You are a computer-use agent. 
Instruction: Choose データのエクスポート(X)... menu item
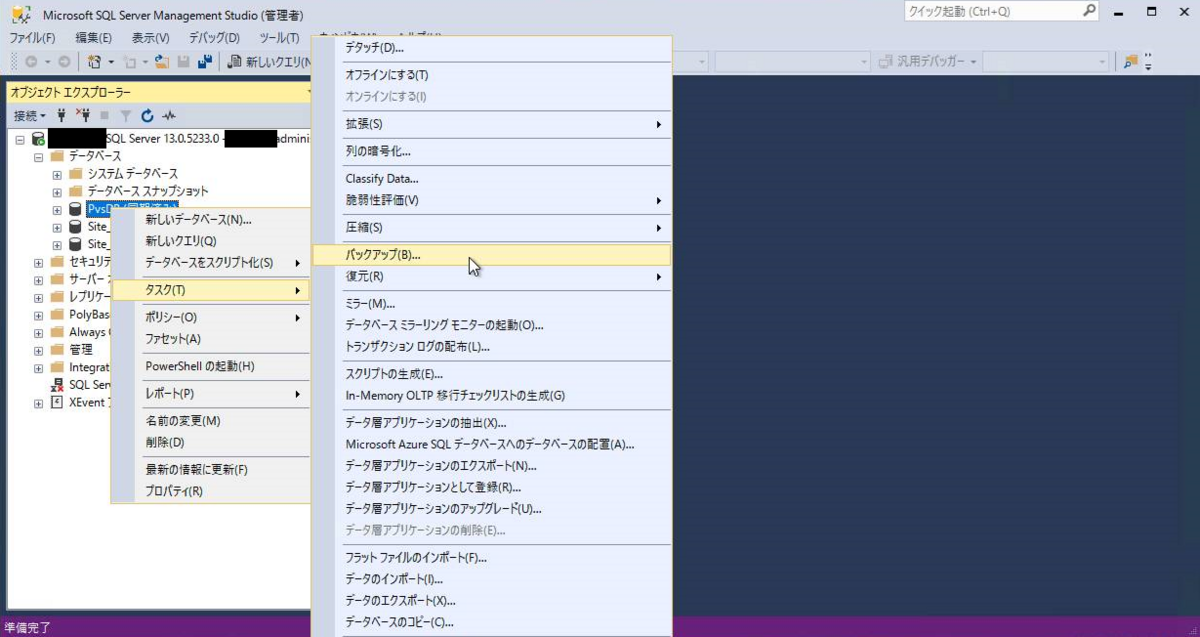[491, 600]
